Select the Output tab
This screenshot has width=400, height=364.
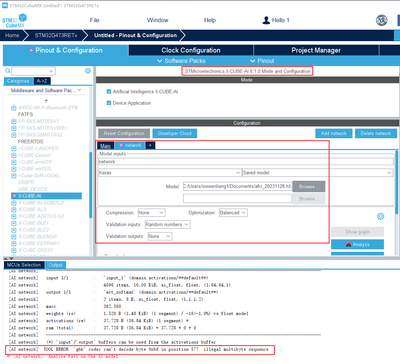click(56, 265)
